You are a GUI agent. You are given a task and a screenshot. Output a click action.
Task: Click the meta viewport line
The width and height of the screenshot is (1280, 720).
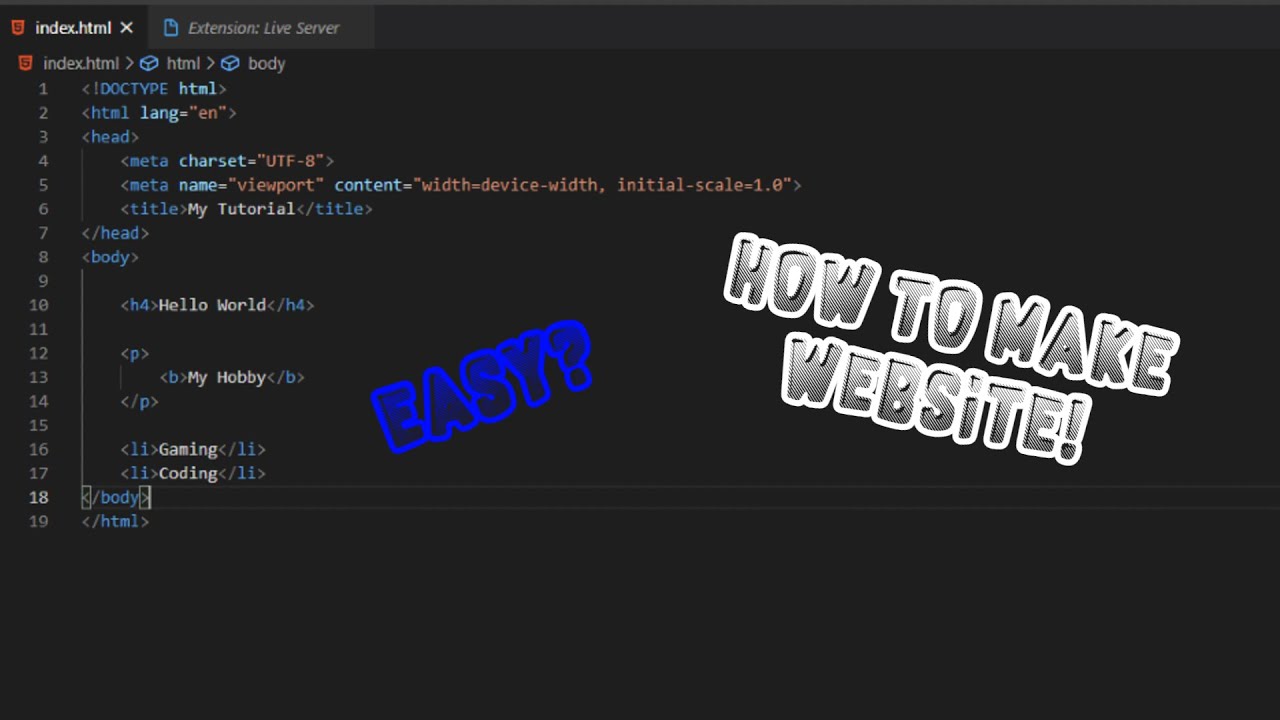(x=461, y=185)
